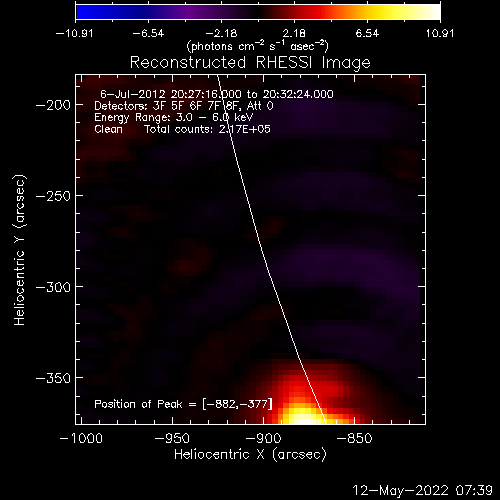Click the '-350' Y-axis tick label
The image size is (500, 500).
(53, 378)
